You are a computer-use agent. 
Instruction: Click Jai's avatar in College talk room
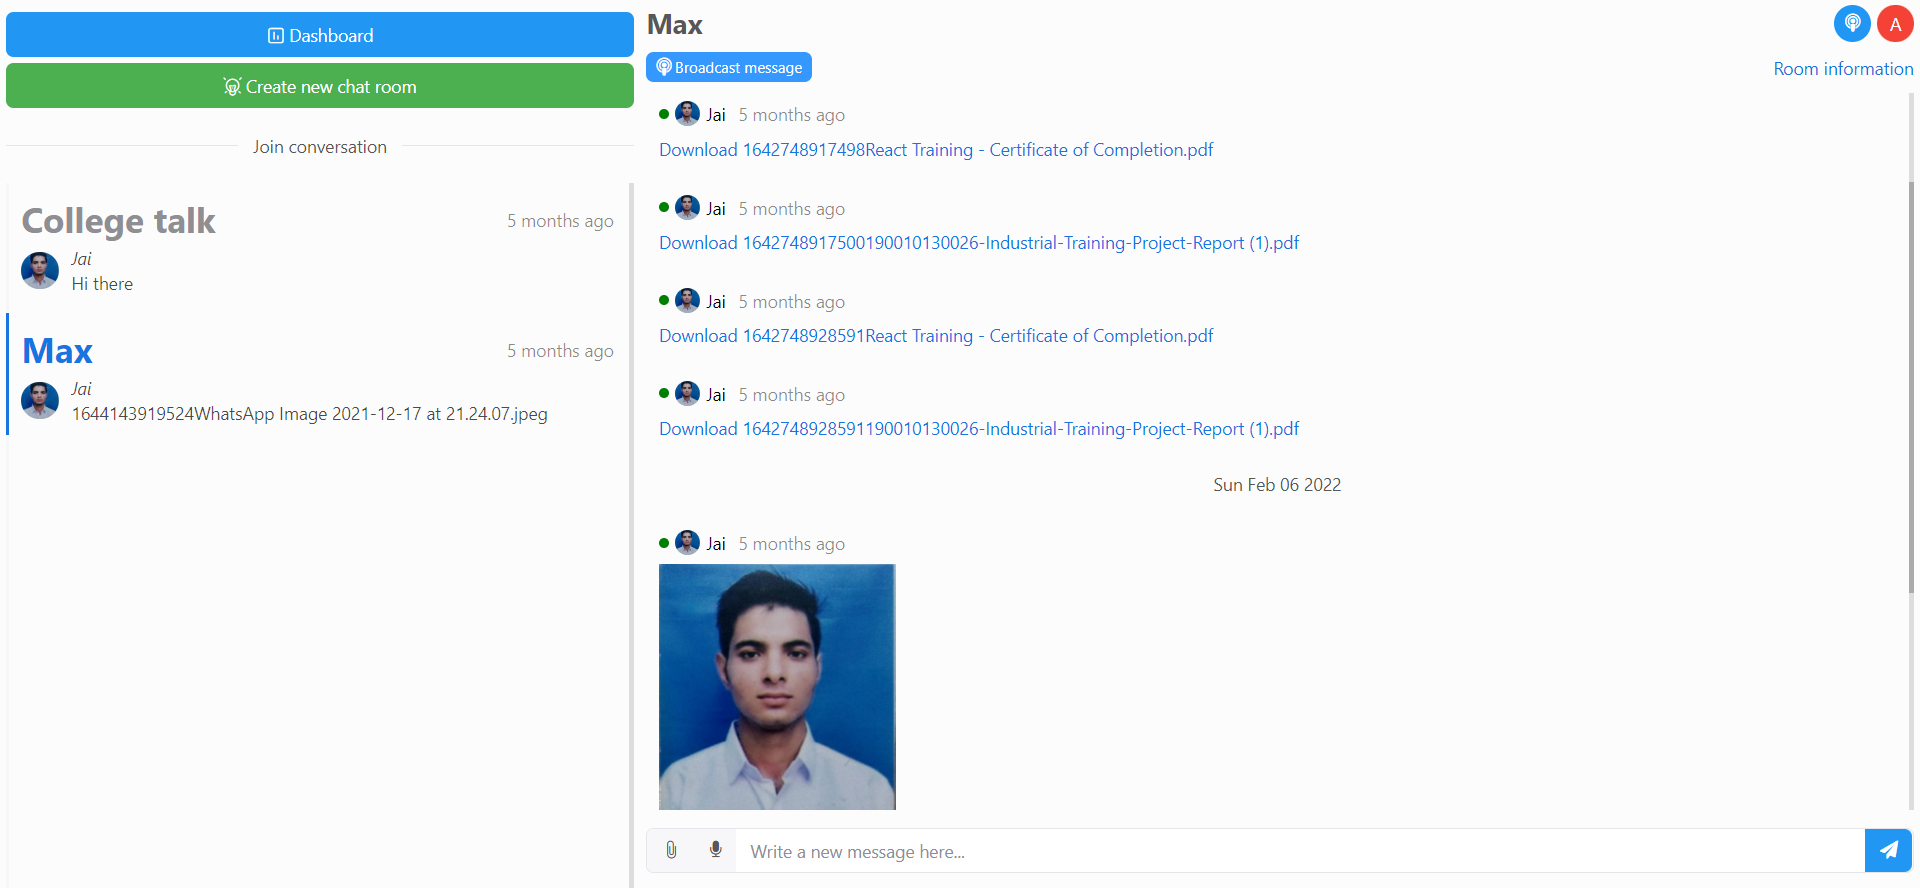pos(40,270)
